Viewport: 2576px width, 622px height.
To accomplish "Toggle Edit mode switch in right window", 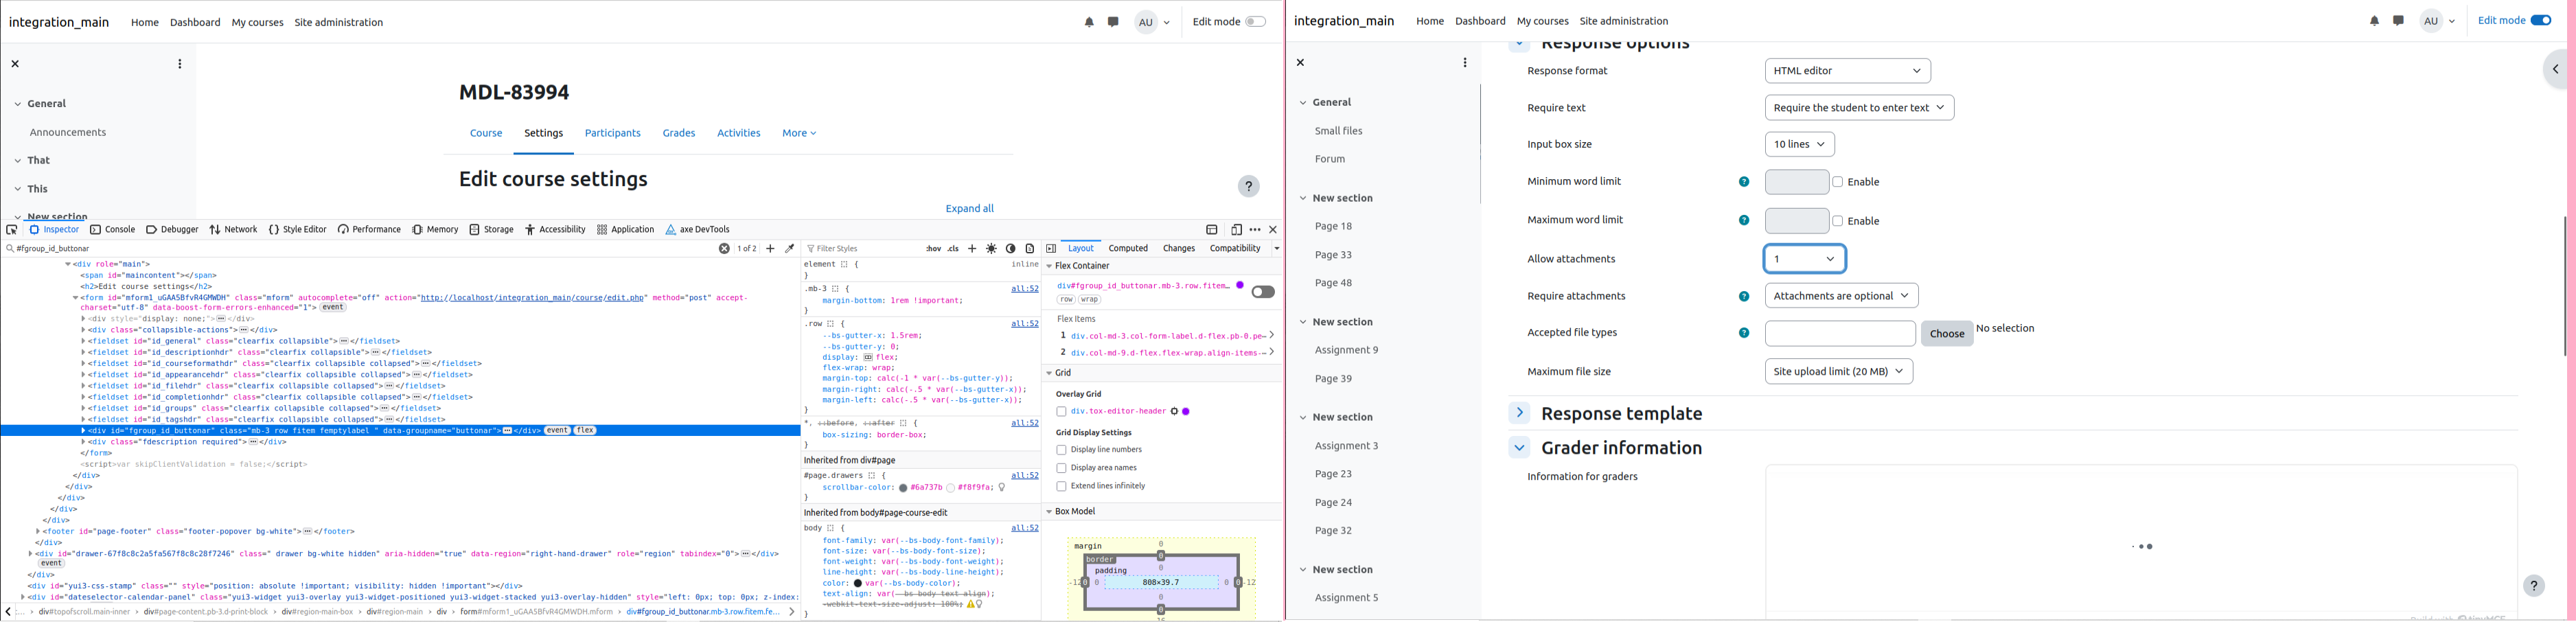I will pyautogui.click(x=2541, y=21).
